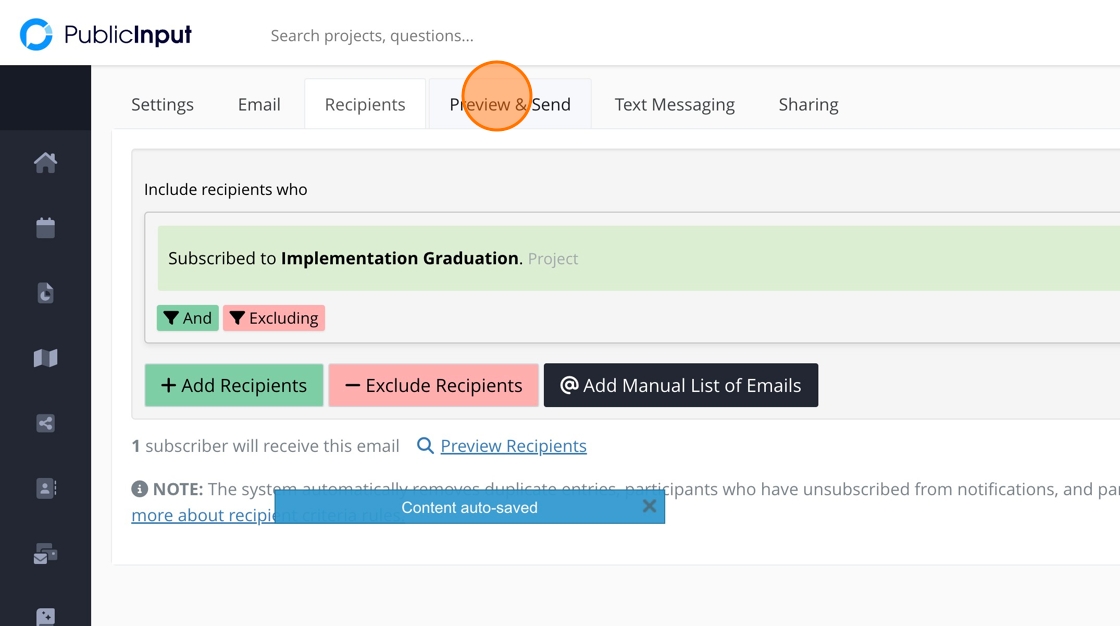Open the contacts book icon in sidebar
1120x626 pixels.
[x=45, y=488]
